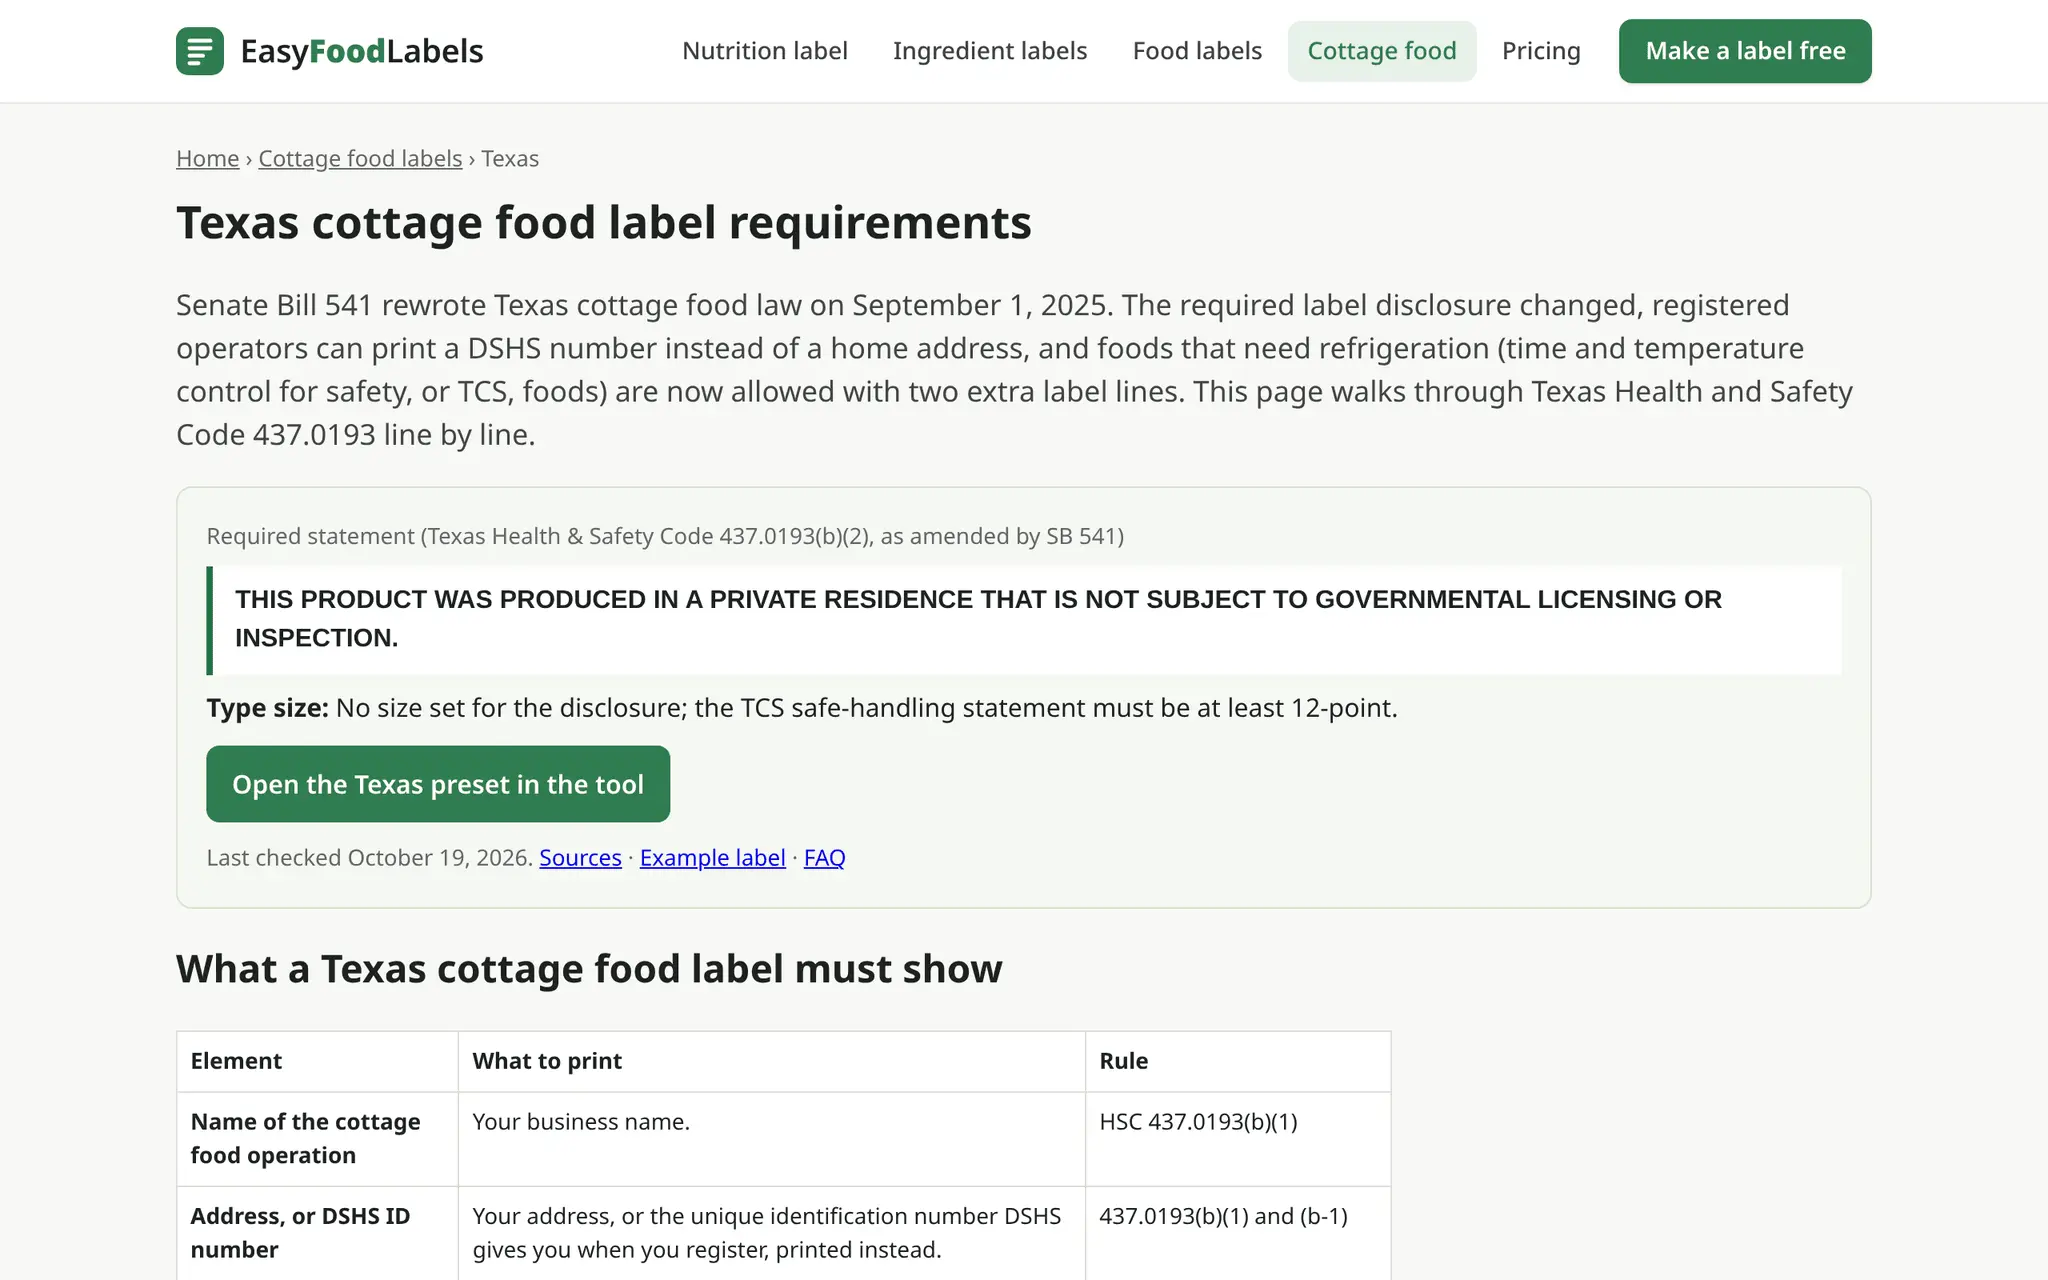Click the cell describing the DSHS unique identification number
This screenshot has width=2048, height=1280.
click(x=771, y=1233)
